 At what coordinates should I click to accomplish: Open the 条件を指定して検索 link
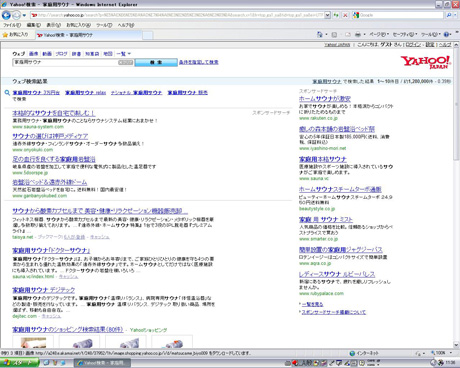199,62
